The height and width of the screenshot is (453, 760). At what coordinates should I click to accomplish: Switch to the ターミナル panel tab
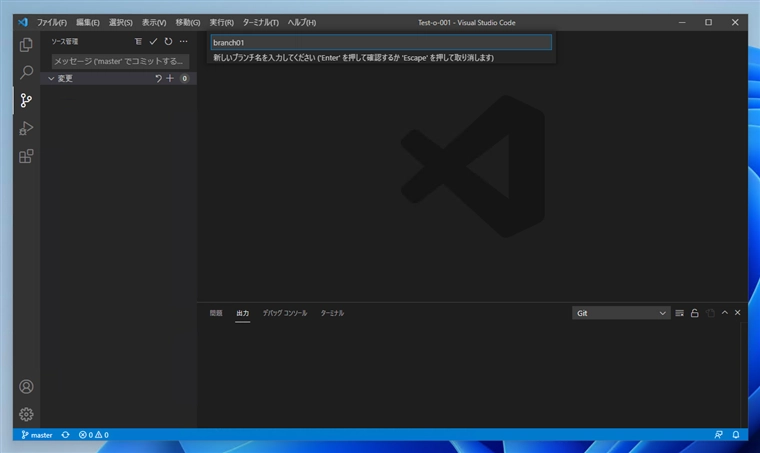(x=332, y=313)
